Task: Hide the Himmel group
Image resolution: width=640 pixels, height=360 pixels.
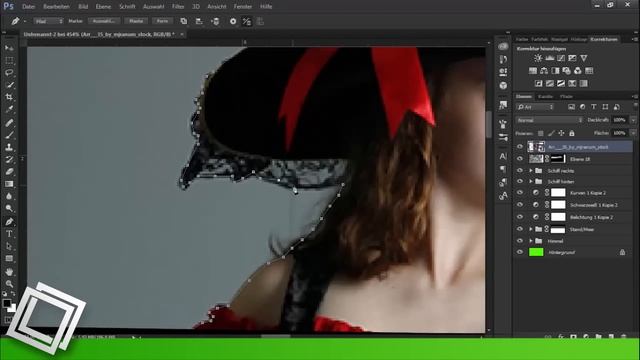Action: [x=520, y=241]
